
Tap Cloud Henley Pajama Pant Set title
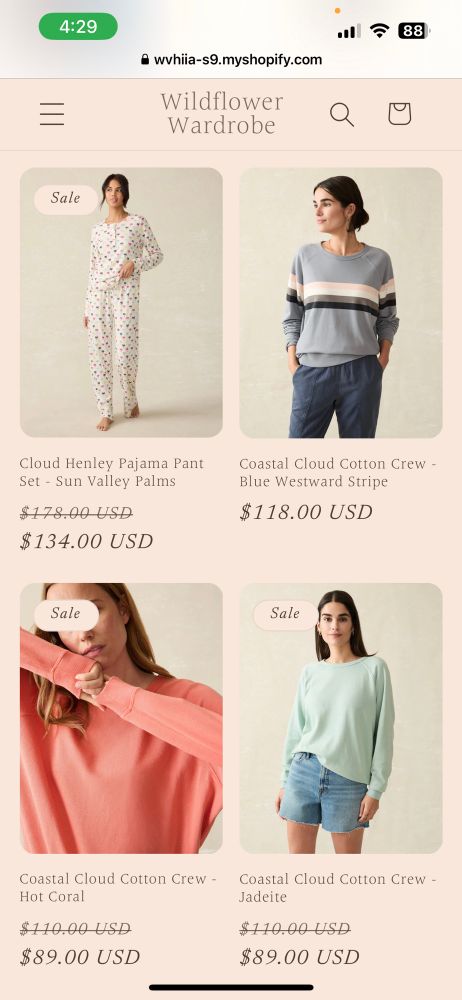pyautogui.click(x=112, y=473)
